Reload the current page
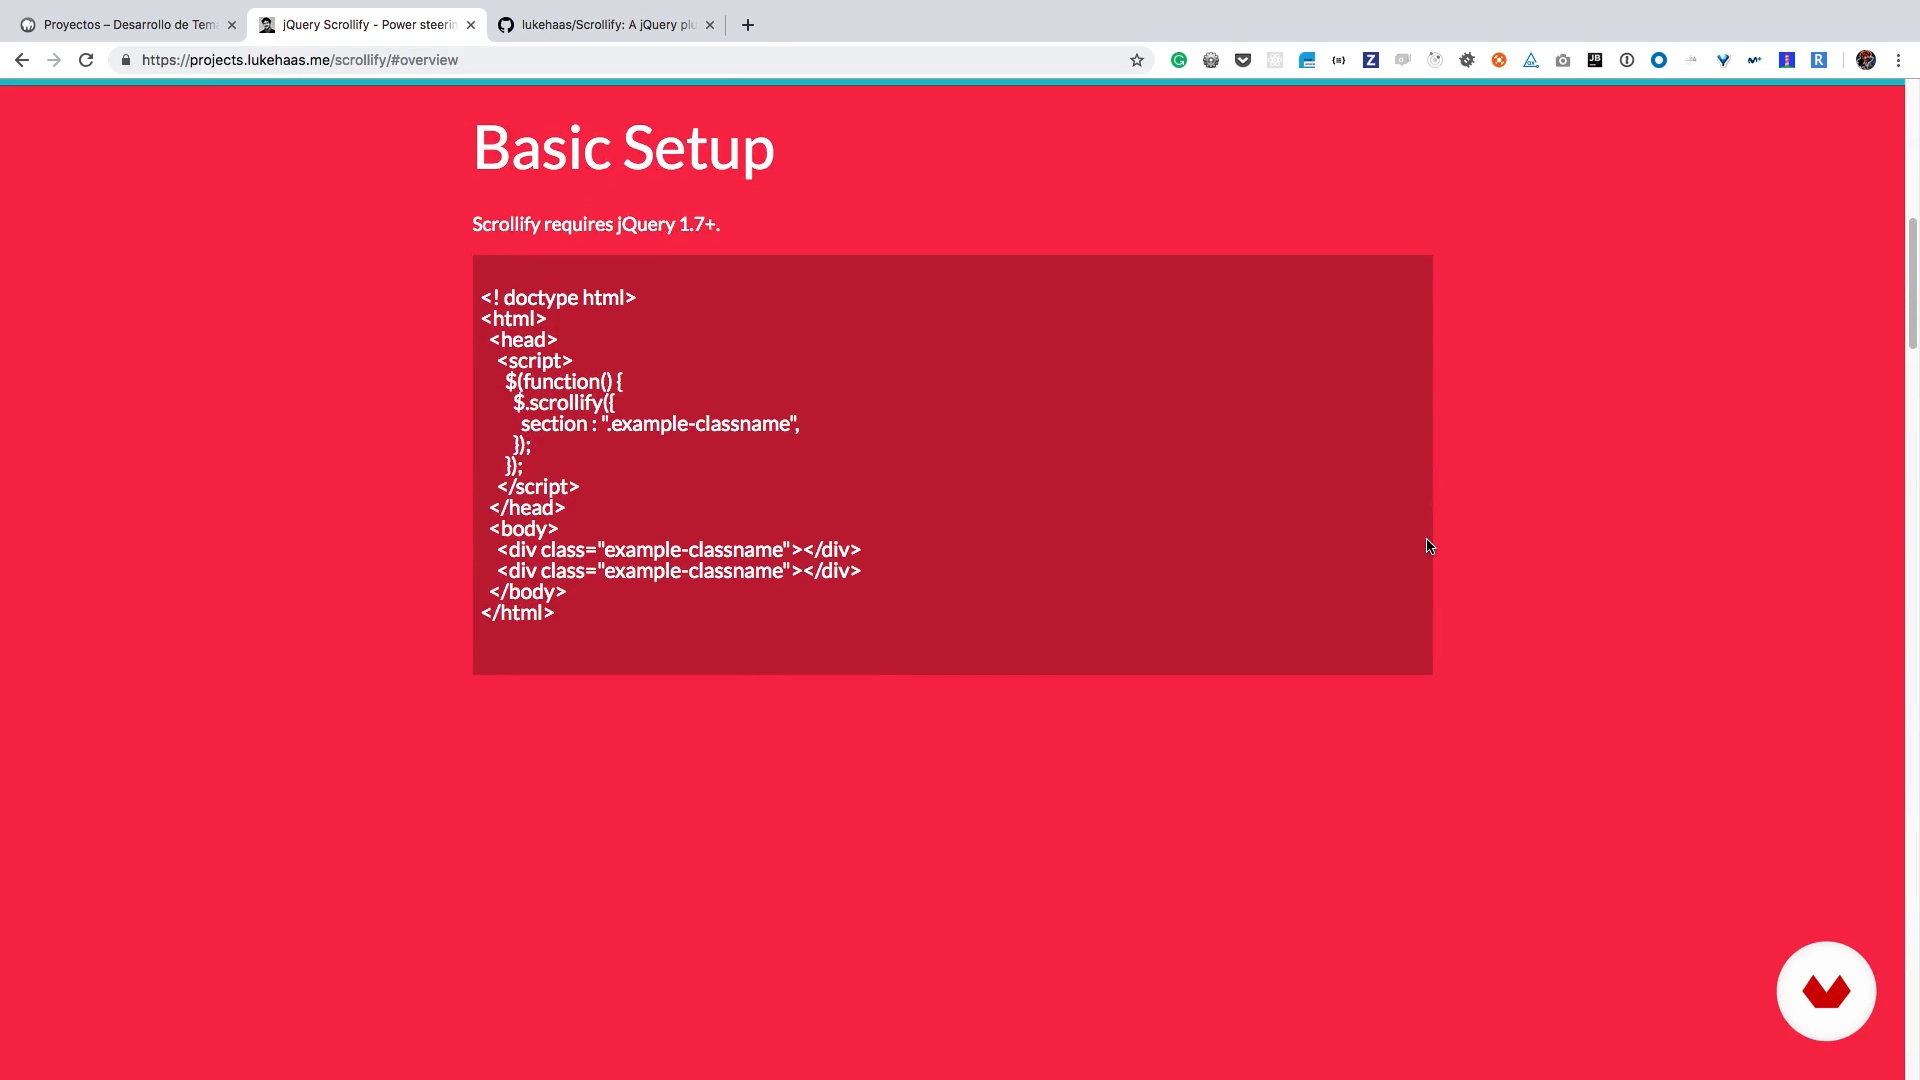This screenshot has height=1080, width=1920. coord(86,60)
